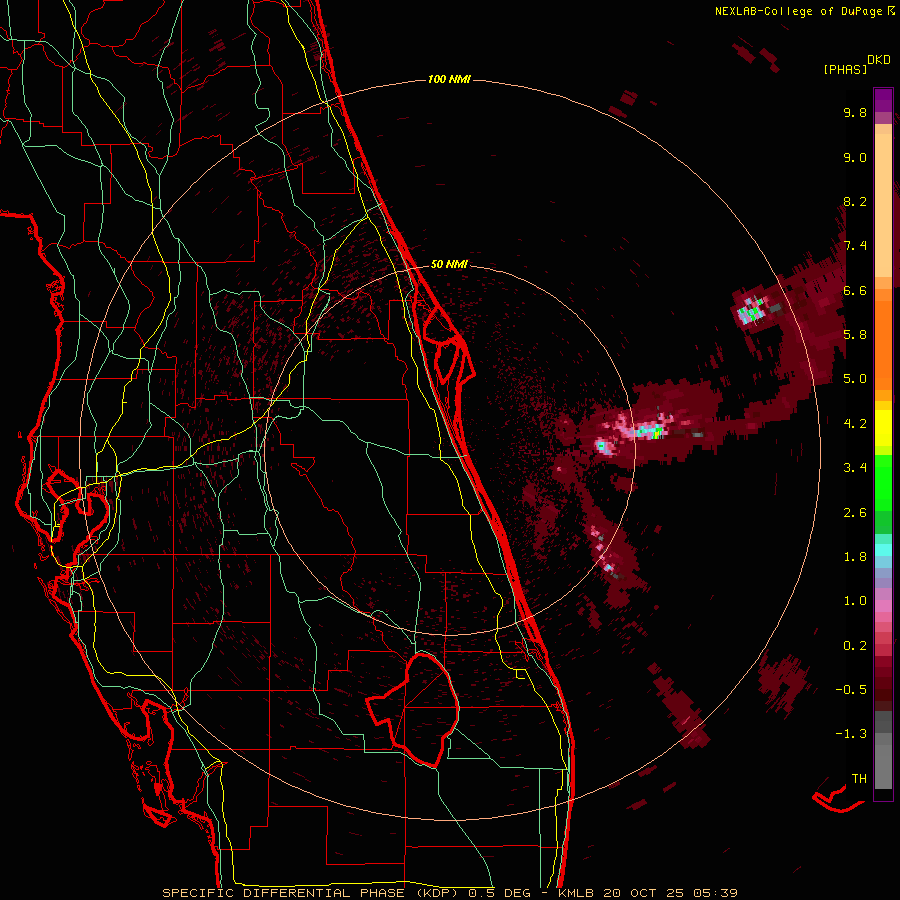Select the 5.8 color scale value
Viewport: 900px width, 900px height.
pos(855,335)
